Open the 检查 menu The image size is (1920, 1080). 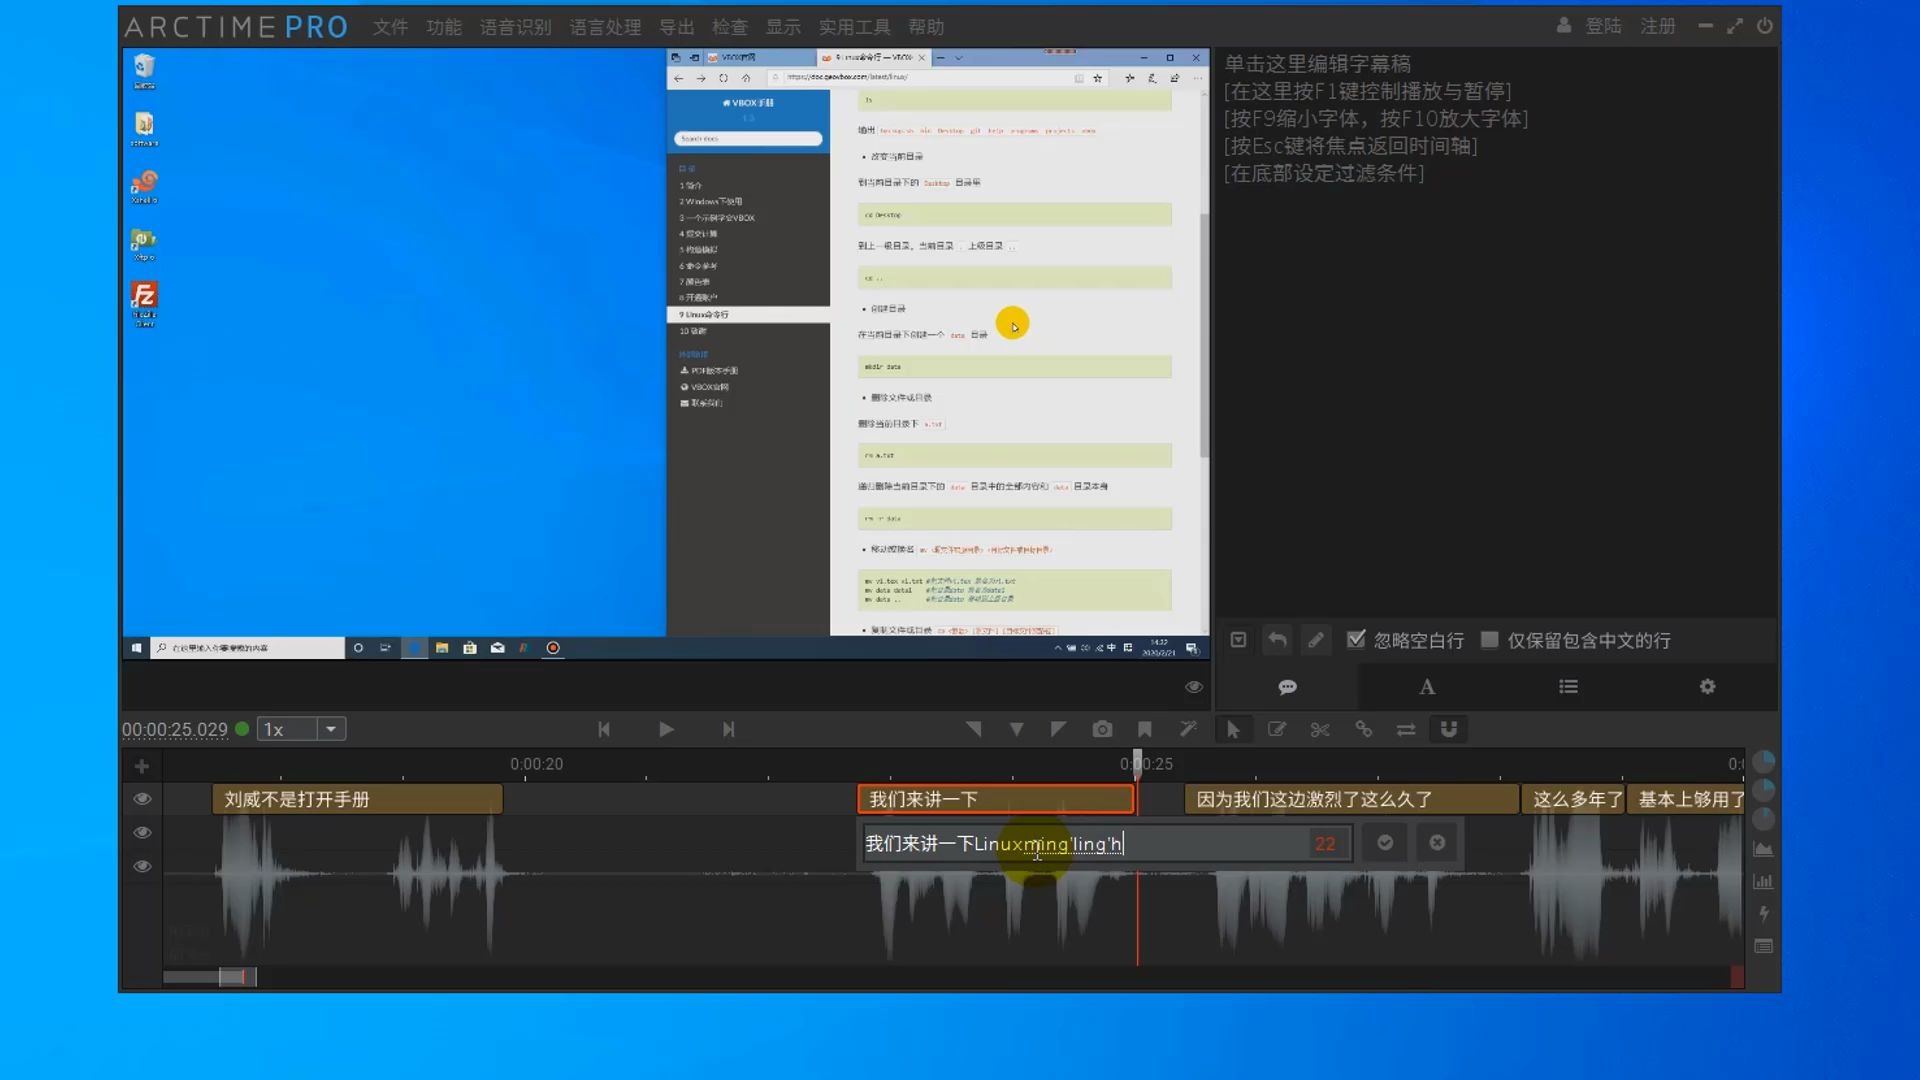click(730, 27)
